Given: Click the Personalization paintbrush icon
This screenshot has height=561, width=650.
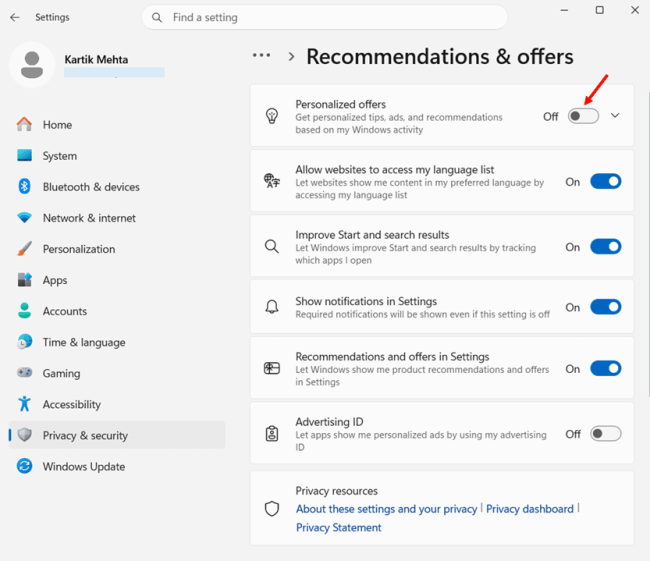Looking at the screenshot, I should 24,249.
